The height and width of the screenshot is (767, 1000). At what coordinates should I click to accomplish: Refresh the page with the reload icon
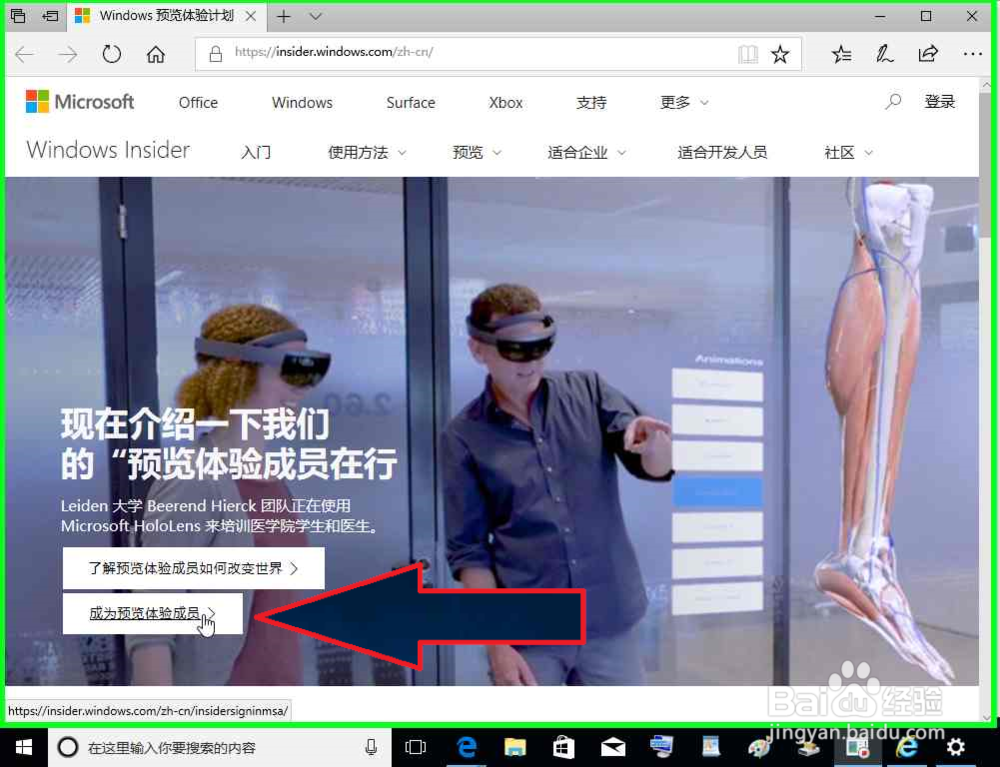pyautogui.click(x=111, y=53)
